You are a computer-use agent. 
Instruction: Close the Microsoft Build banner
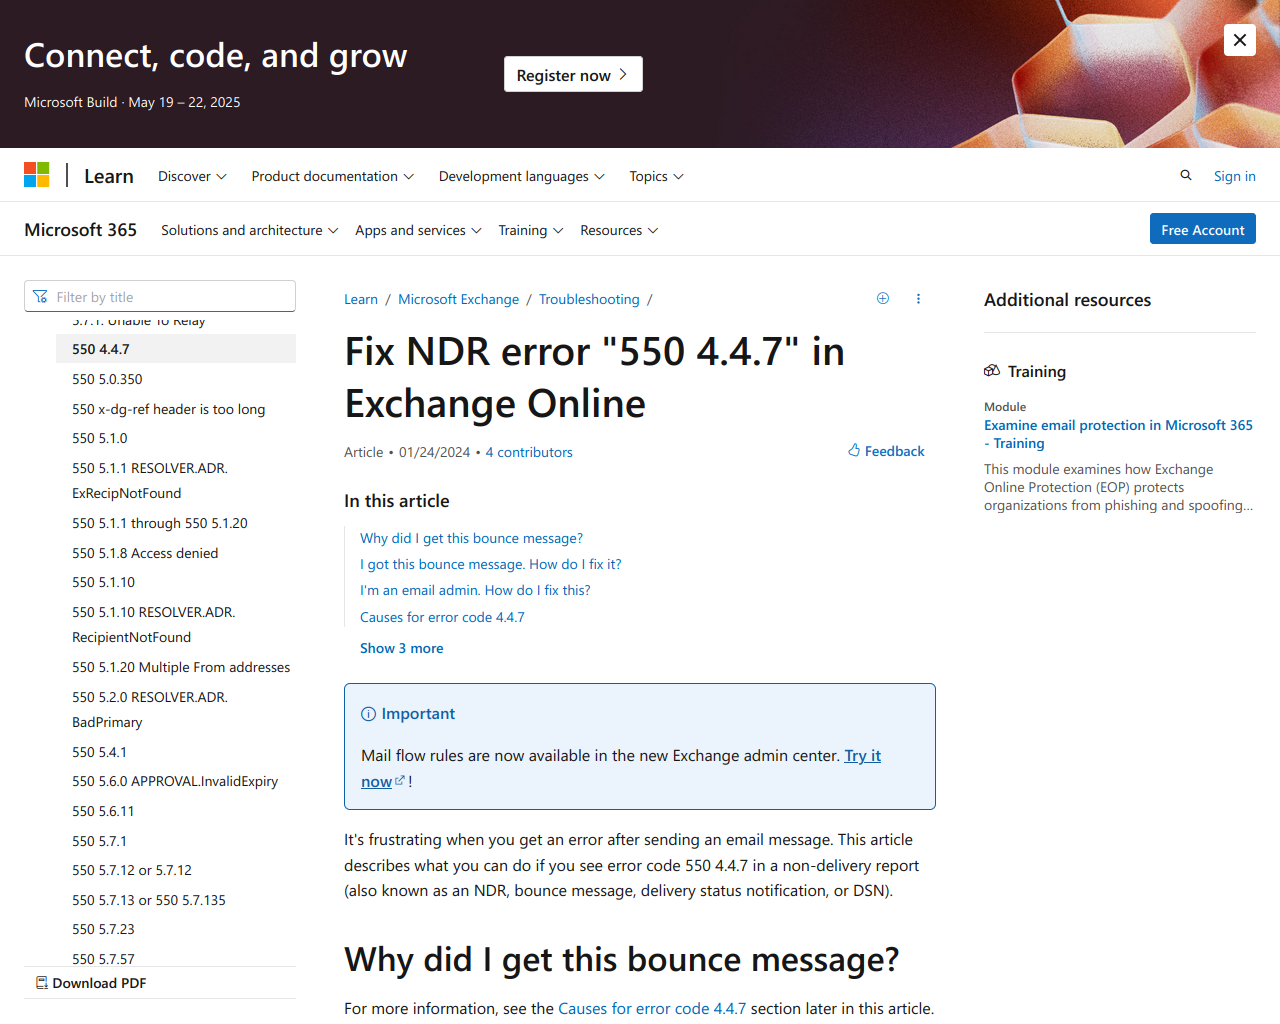click(x=1240, y=40)
